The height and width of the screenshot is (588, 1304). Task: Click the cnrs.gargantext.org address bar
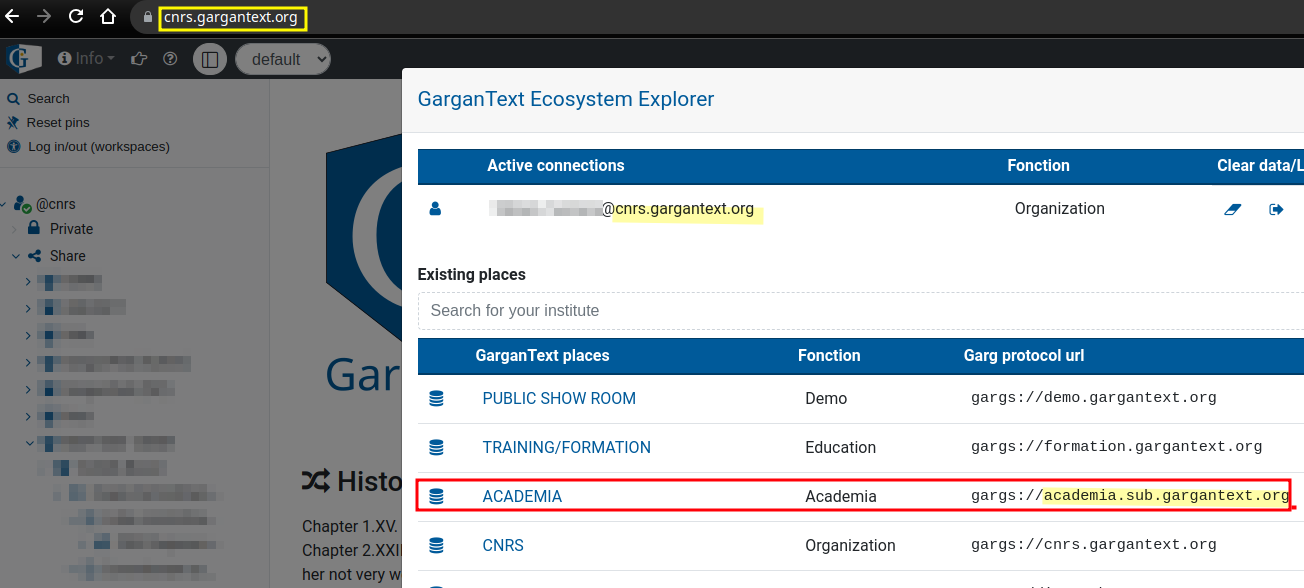coord(232,18)
